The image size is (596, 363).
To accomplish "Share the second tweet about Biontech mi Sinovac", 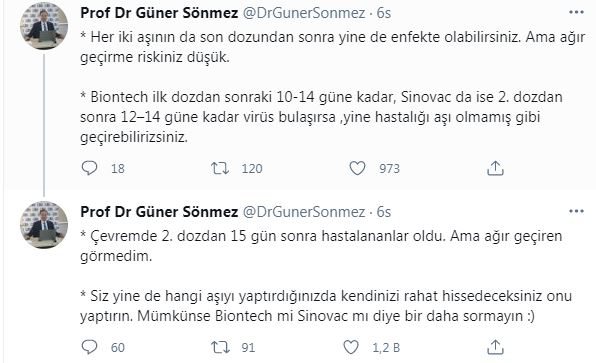I will [495, 347].
